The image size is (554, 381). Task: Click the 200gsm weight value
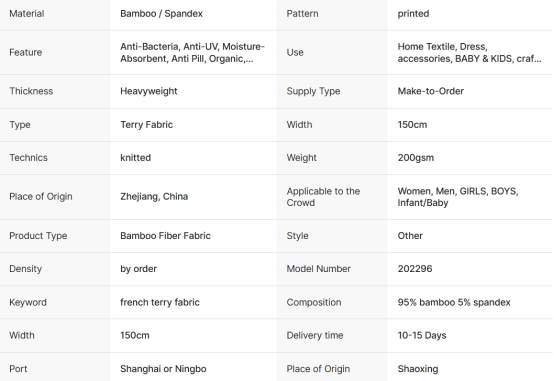416,158
